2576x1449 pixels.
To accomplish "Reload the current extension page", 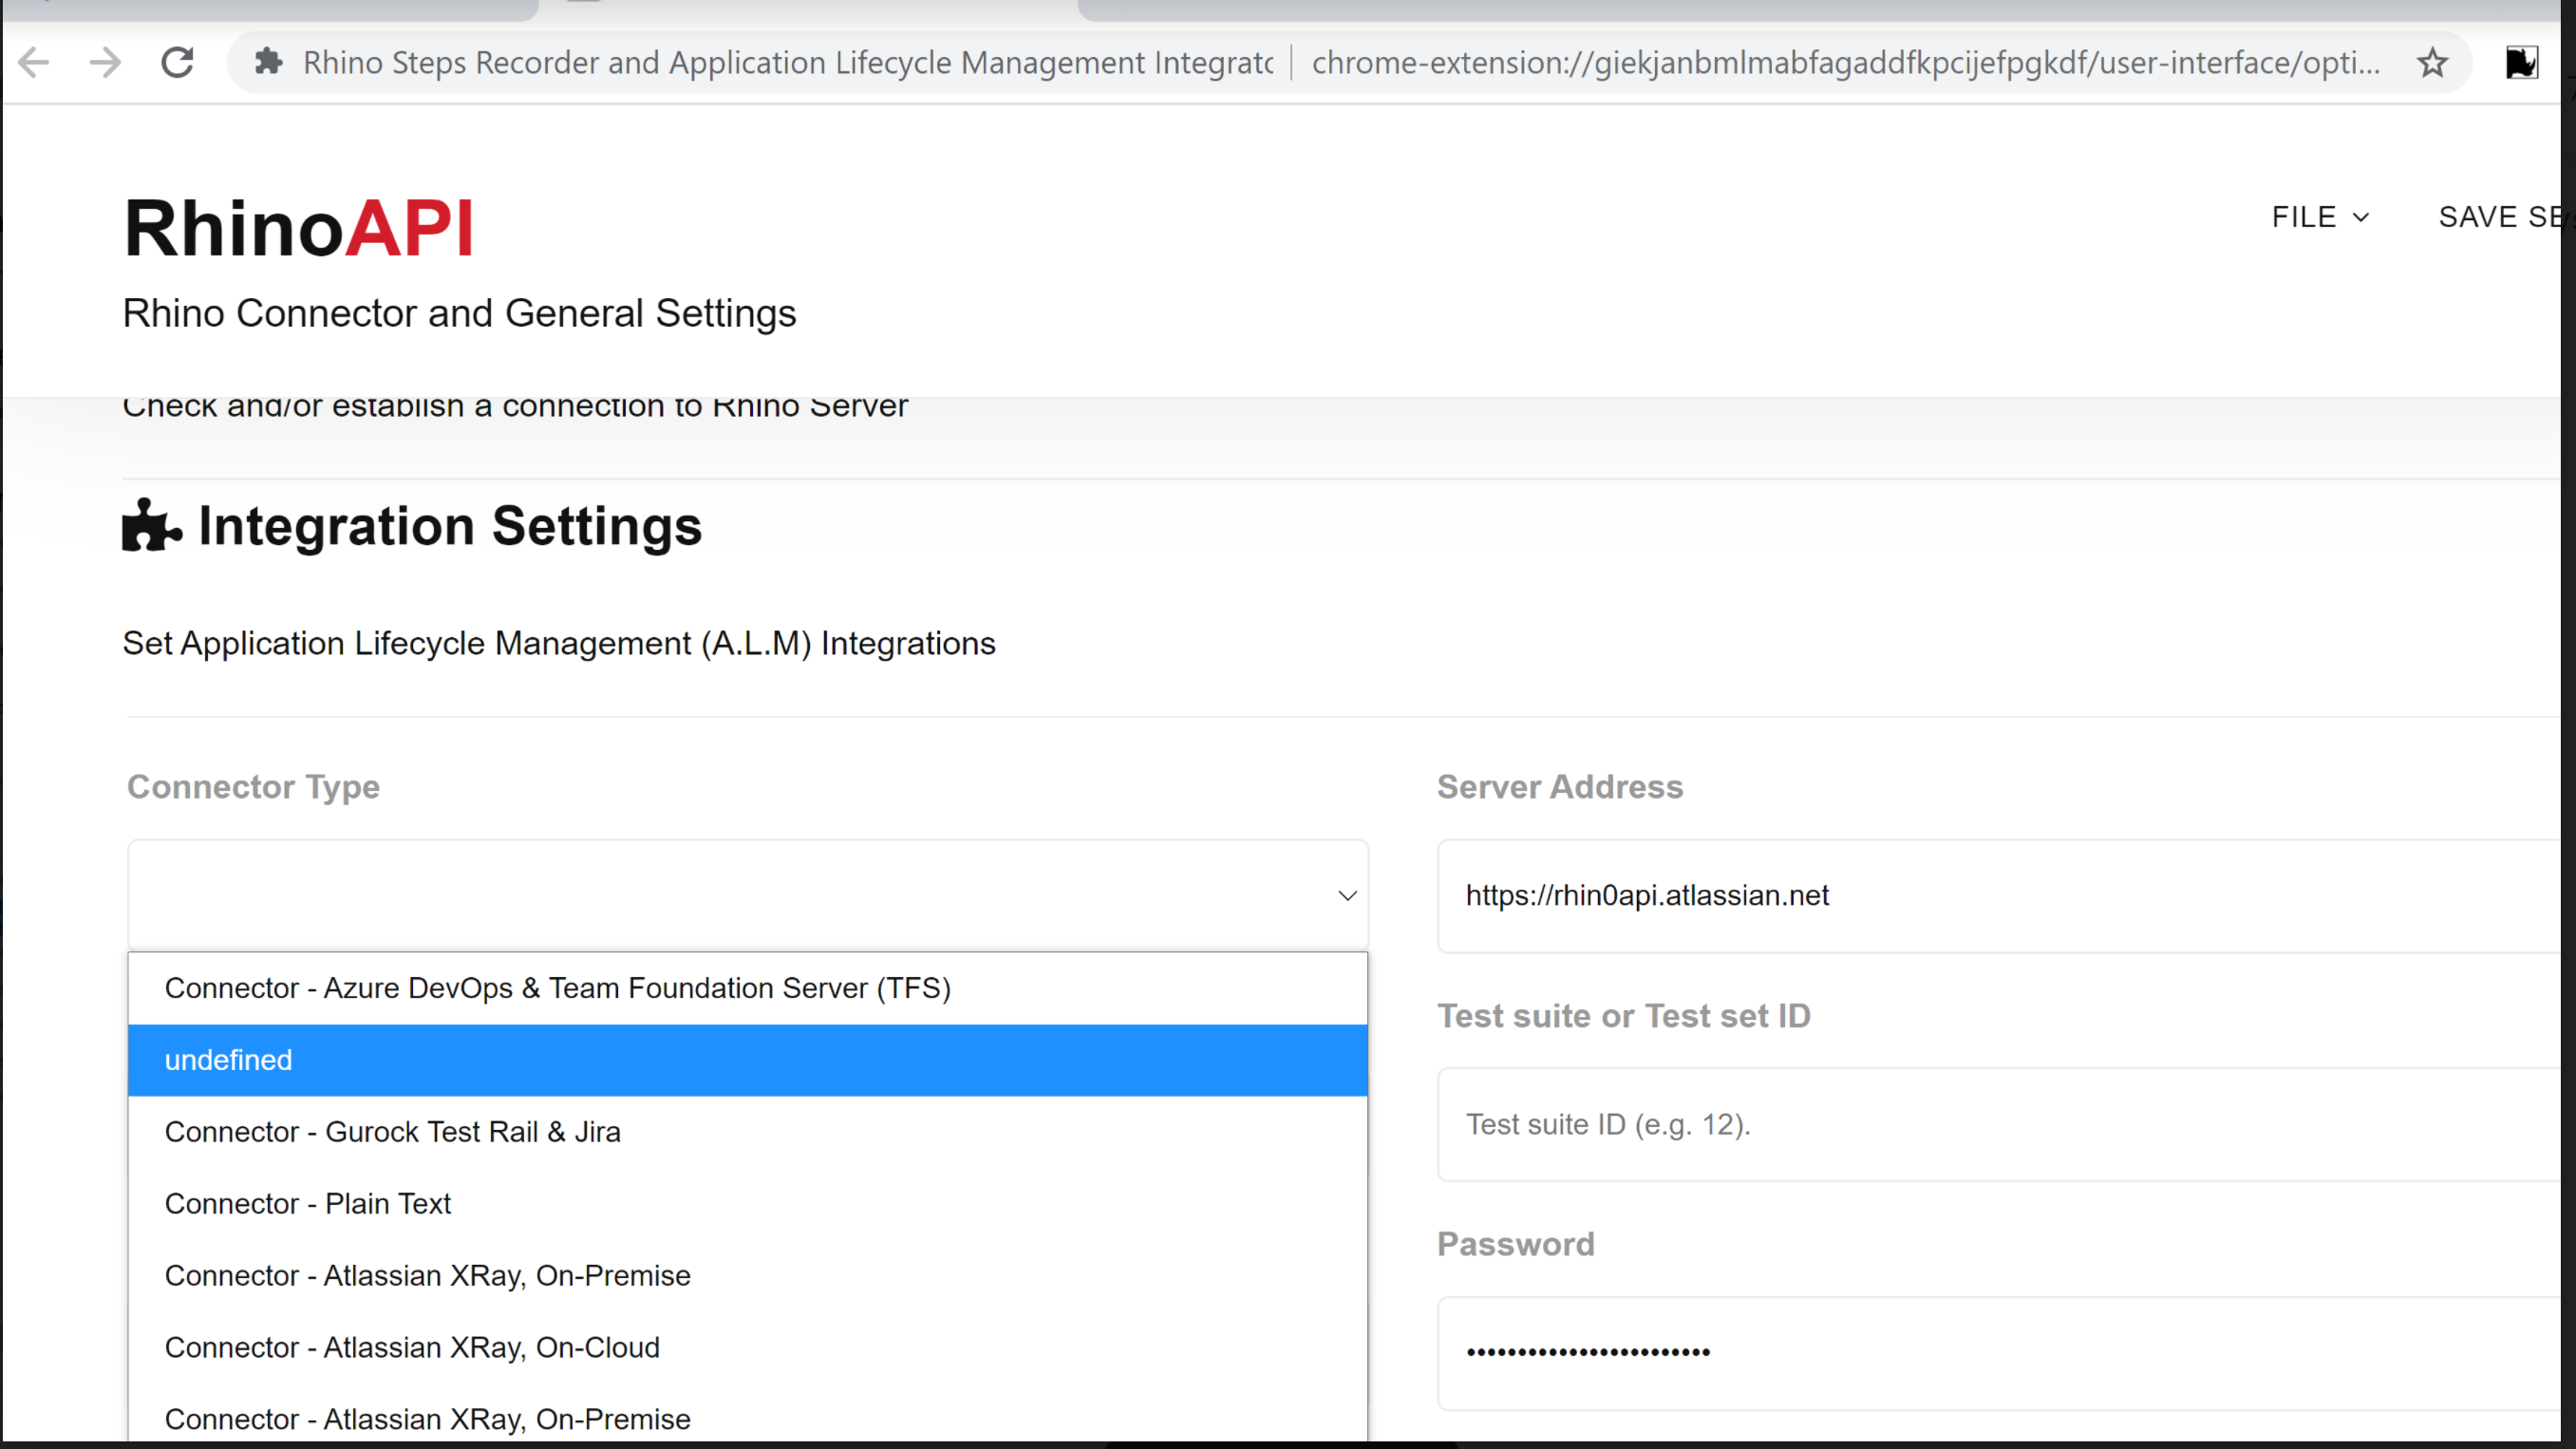I will click(x=177, y=62).
